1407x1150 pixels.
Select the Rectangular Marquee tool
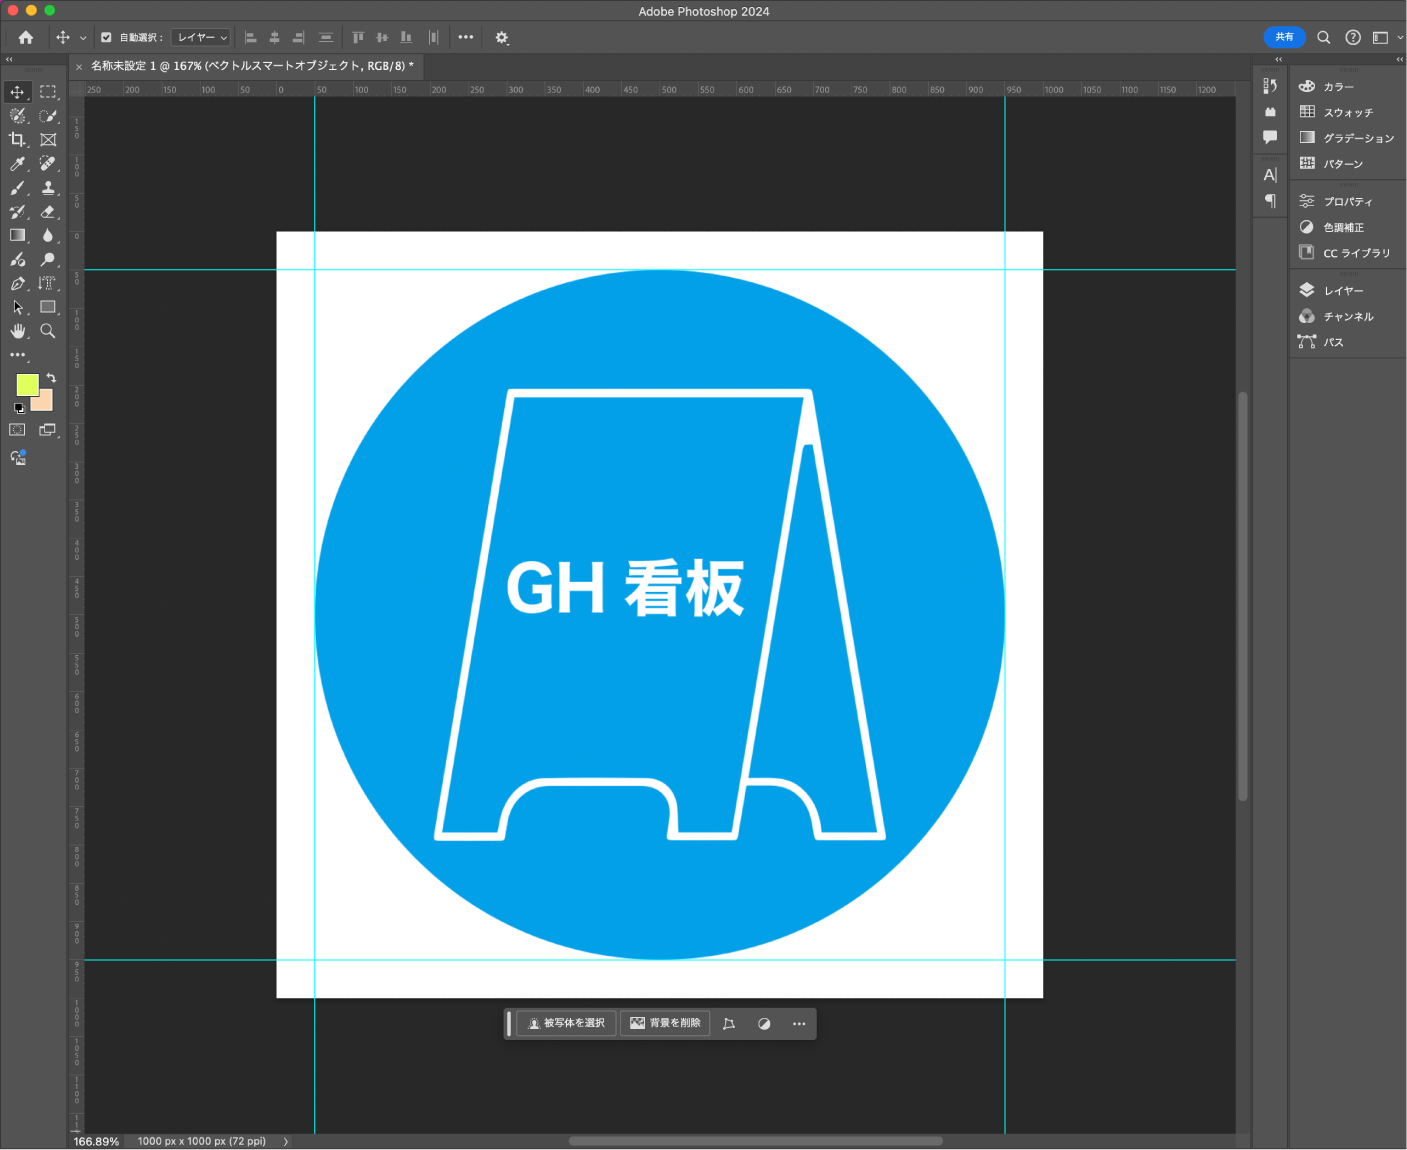click(47, 92)
